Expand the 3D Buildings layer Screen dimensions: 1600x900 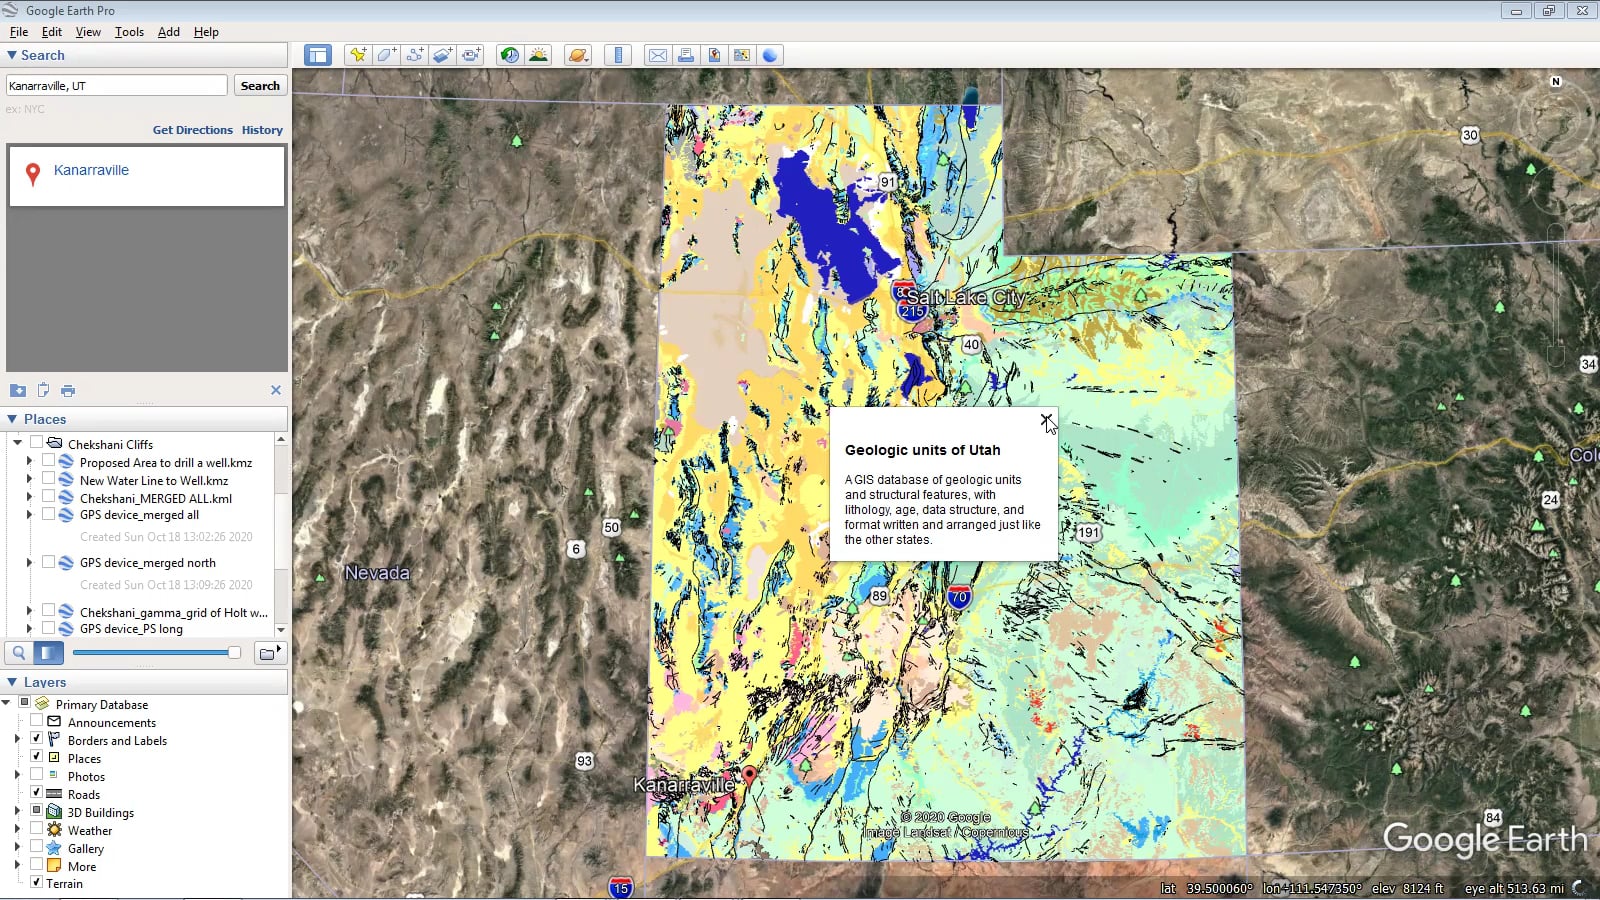pos(17,811)
